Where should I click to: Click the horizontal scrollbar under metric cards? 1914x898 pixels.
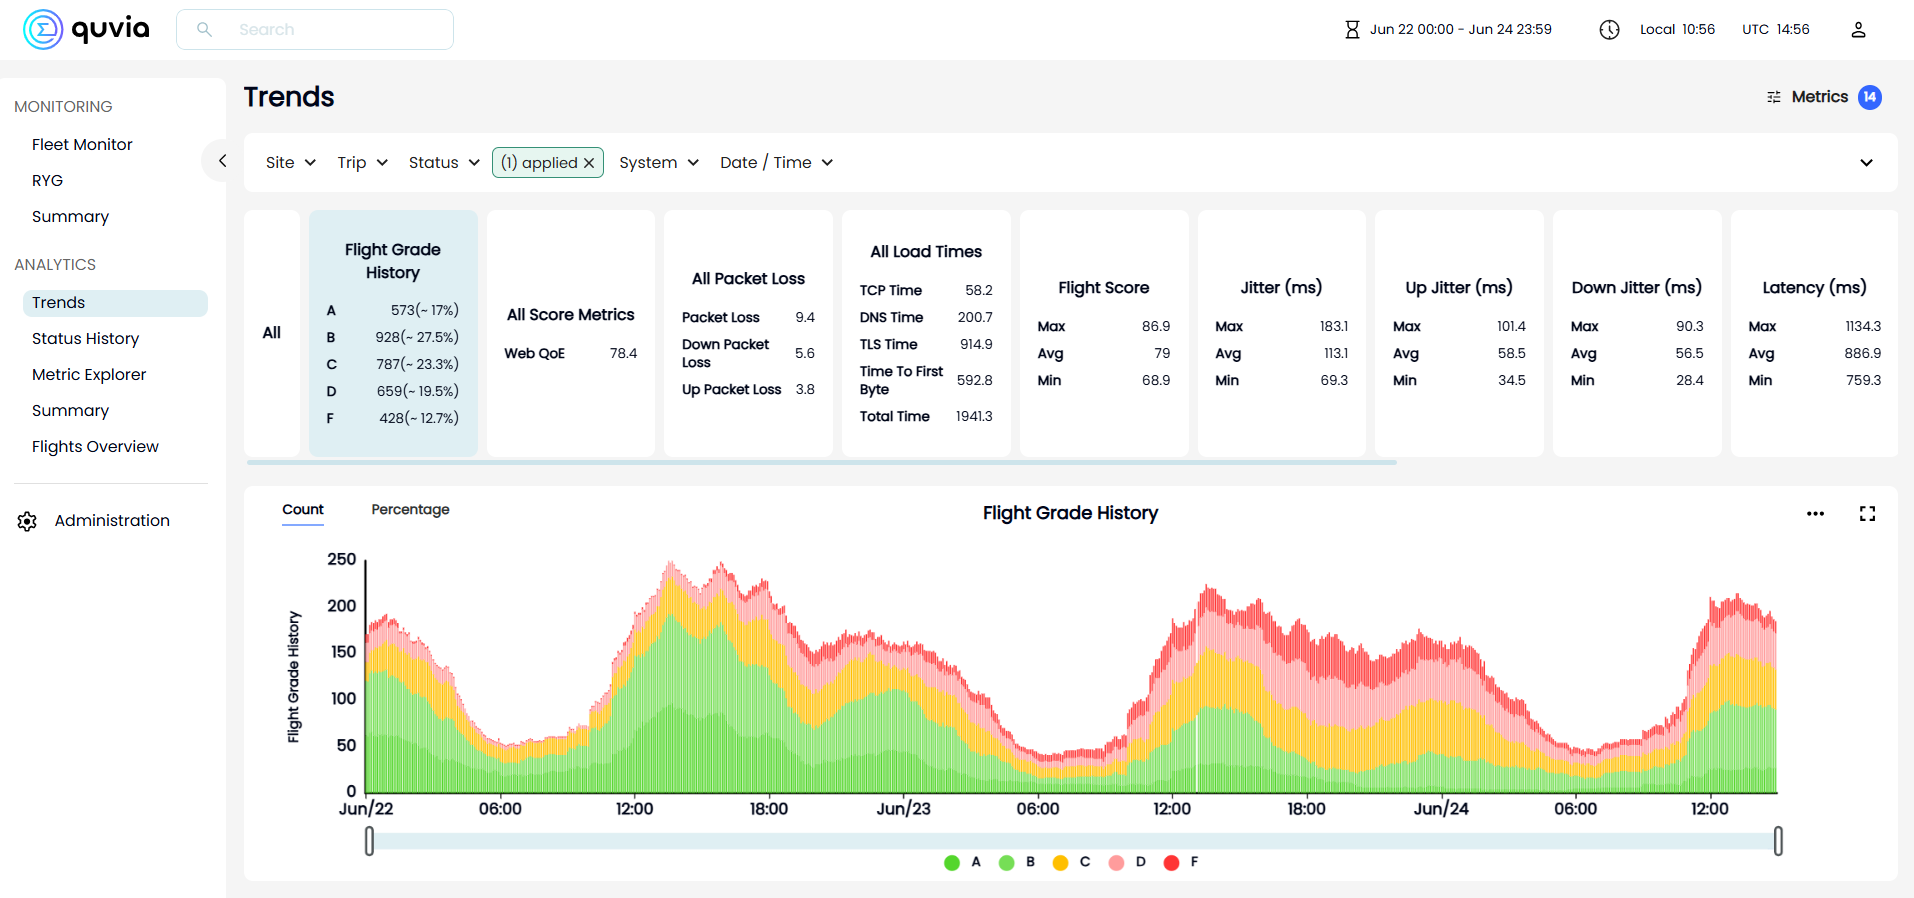click(x=821, y=463)
